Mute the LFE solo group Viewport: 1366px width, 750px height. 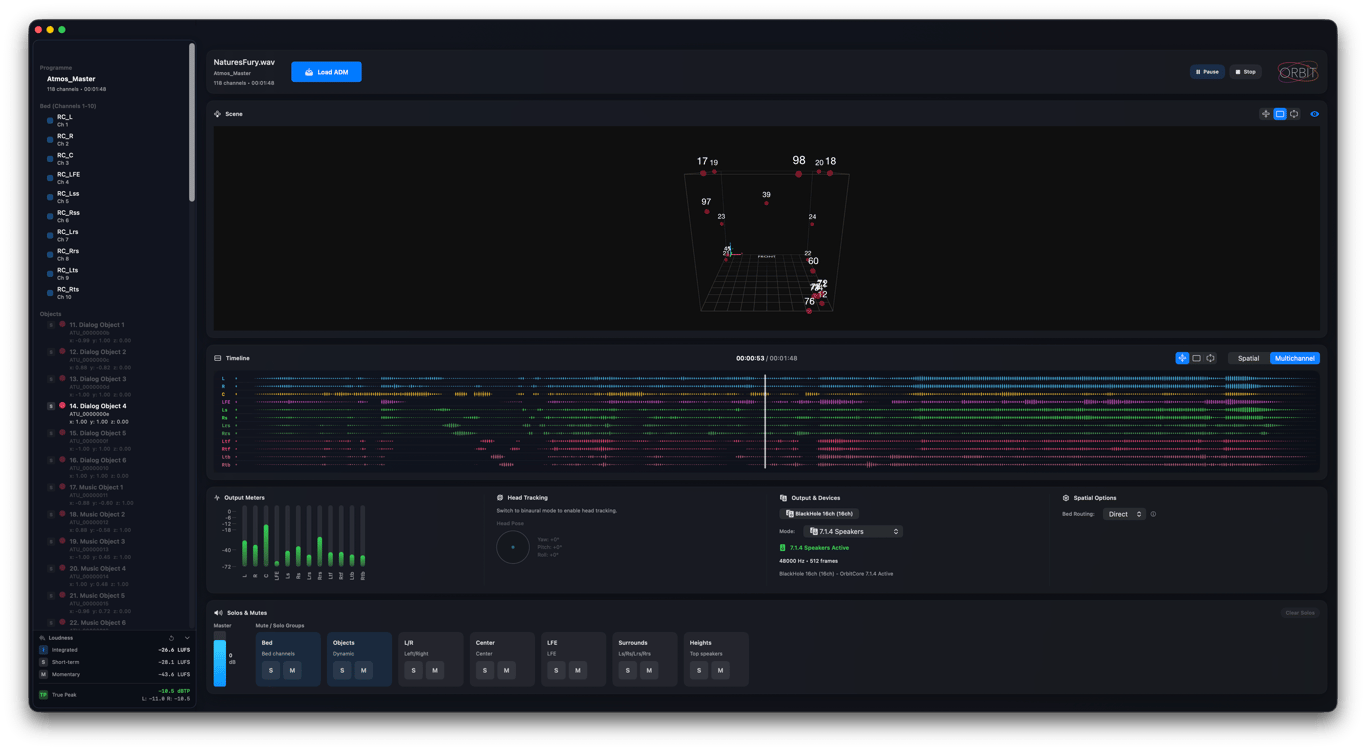pyautogui.click(x=576, y=670)
